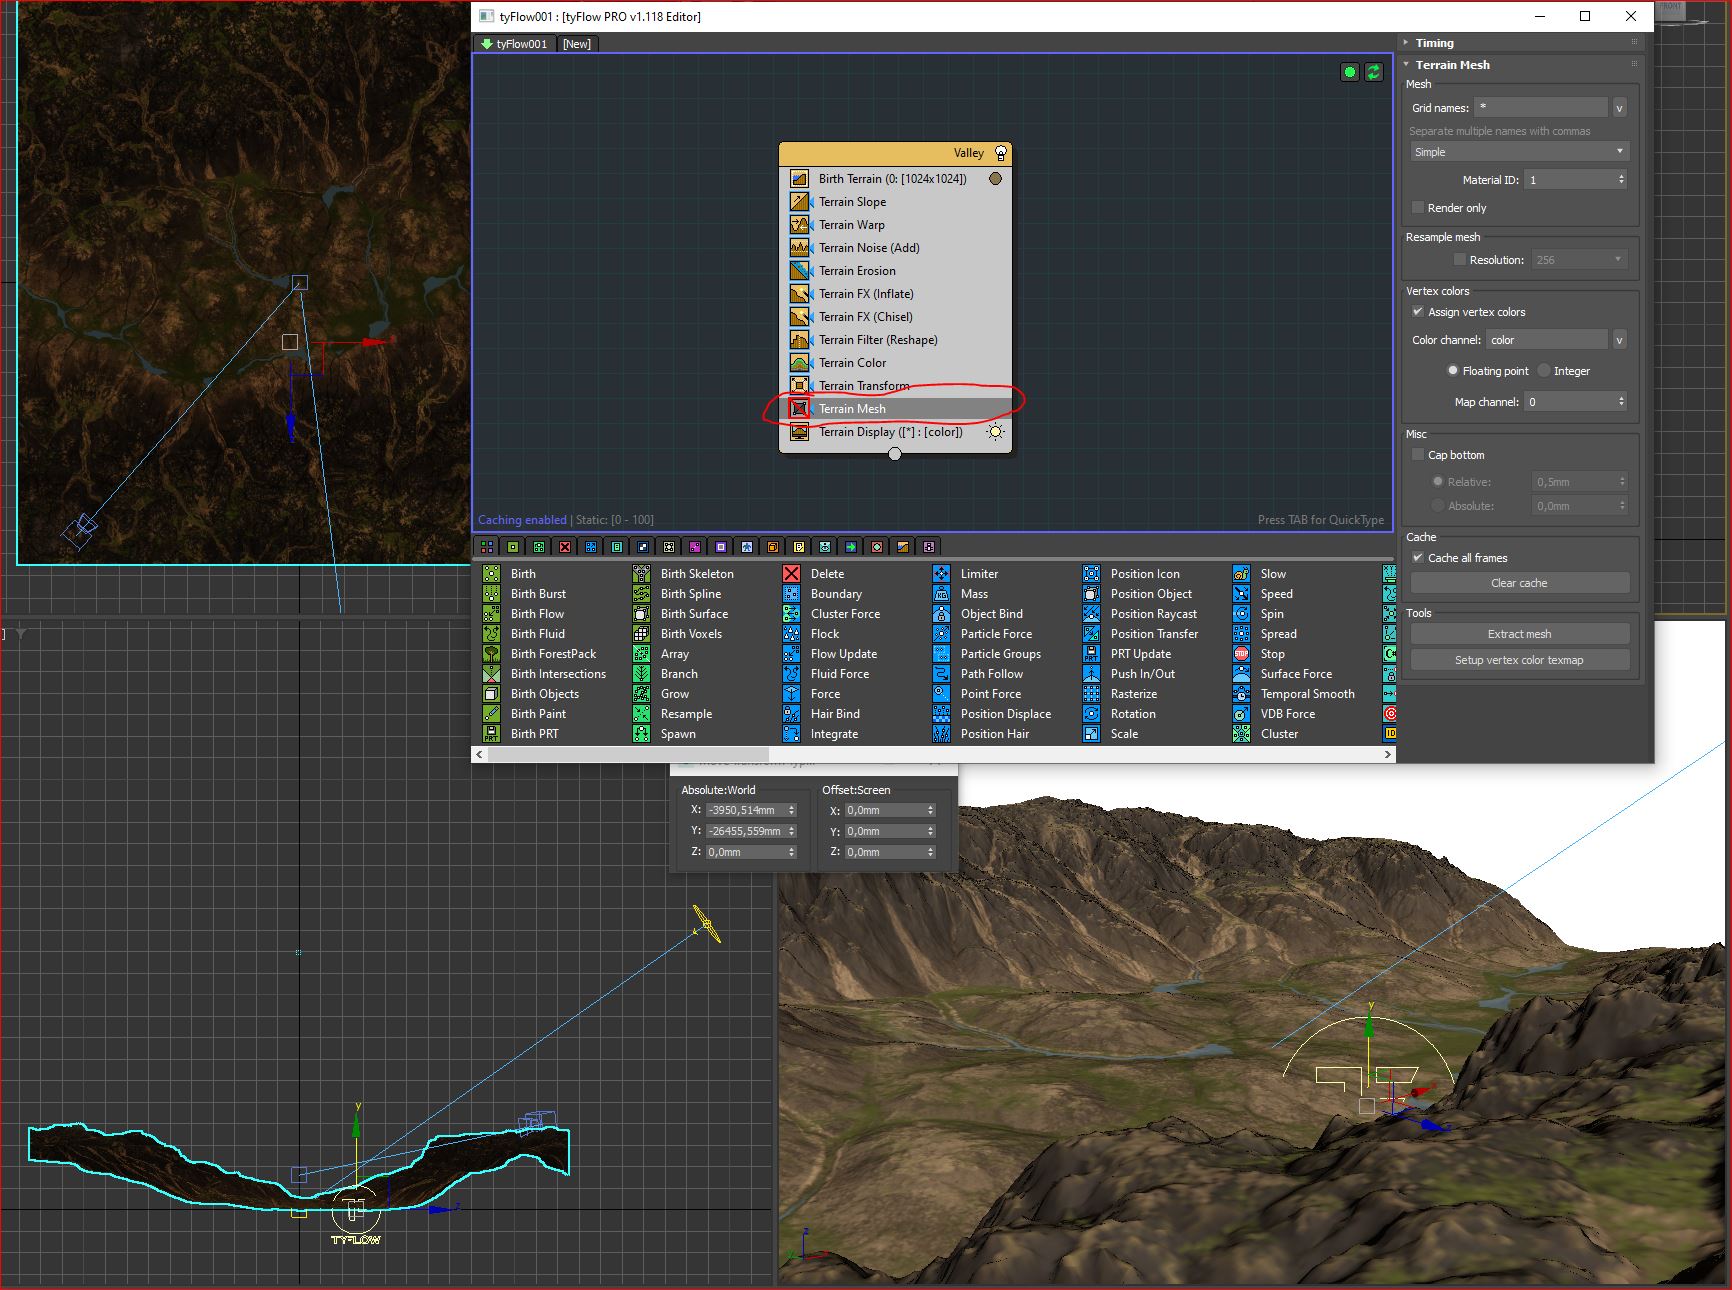This screenshot has width=1732, height=1290.
Task: Click the Terrain FX (Chisel) icon
Action: pyautogui.click(x=799, y=317)
